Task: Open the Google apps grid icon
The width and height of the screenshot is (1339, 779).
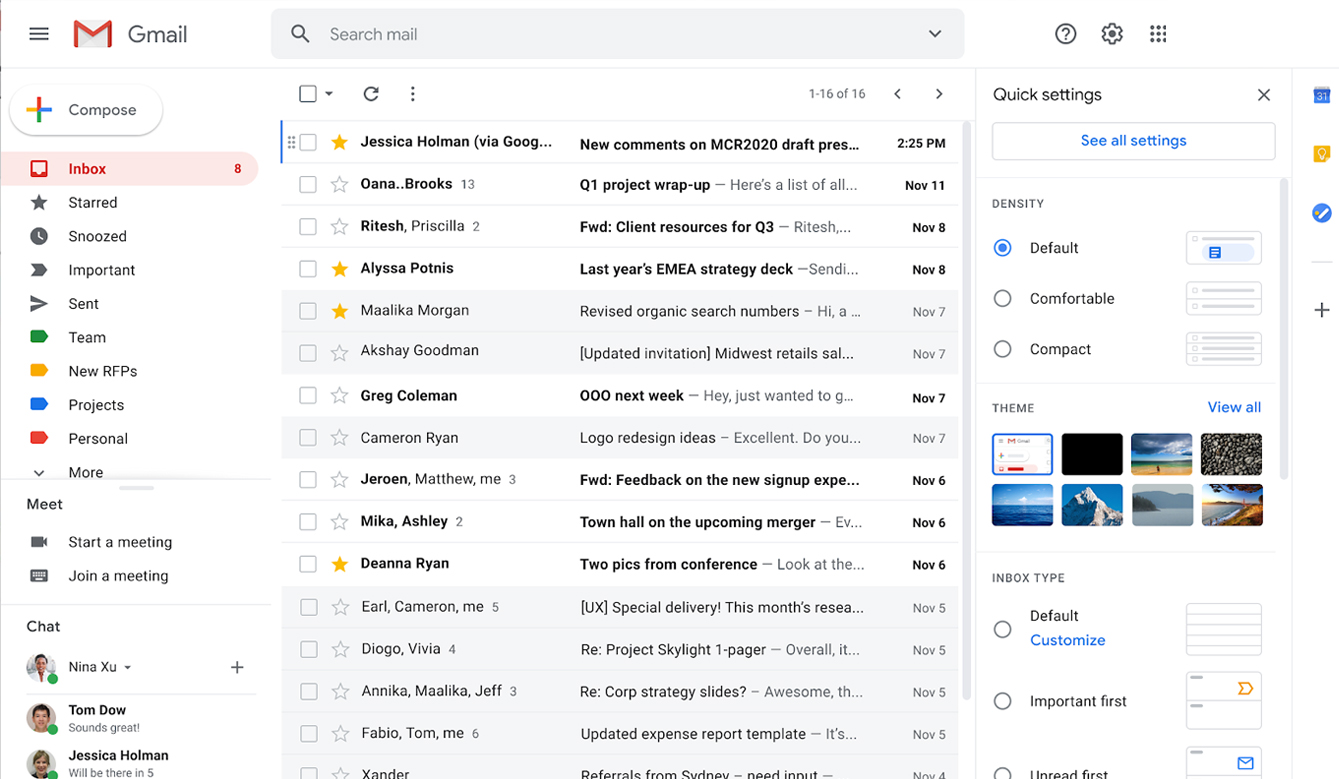Action: pyautogui.click(x=1158, y=34)
